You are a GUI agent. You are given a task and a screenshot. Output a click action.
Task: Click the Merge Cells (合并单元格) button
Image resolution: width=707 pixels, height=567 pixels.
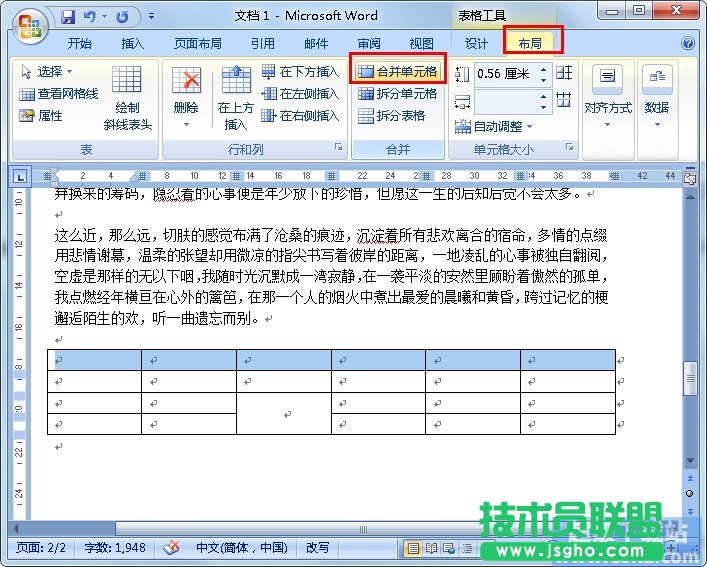click(x=398, y=72)
